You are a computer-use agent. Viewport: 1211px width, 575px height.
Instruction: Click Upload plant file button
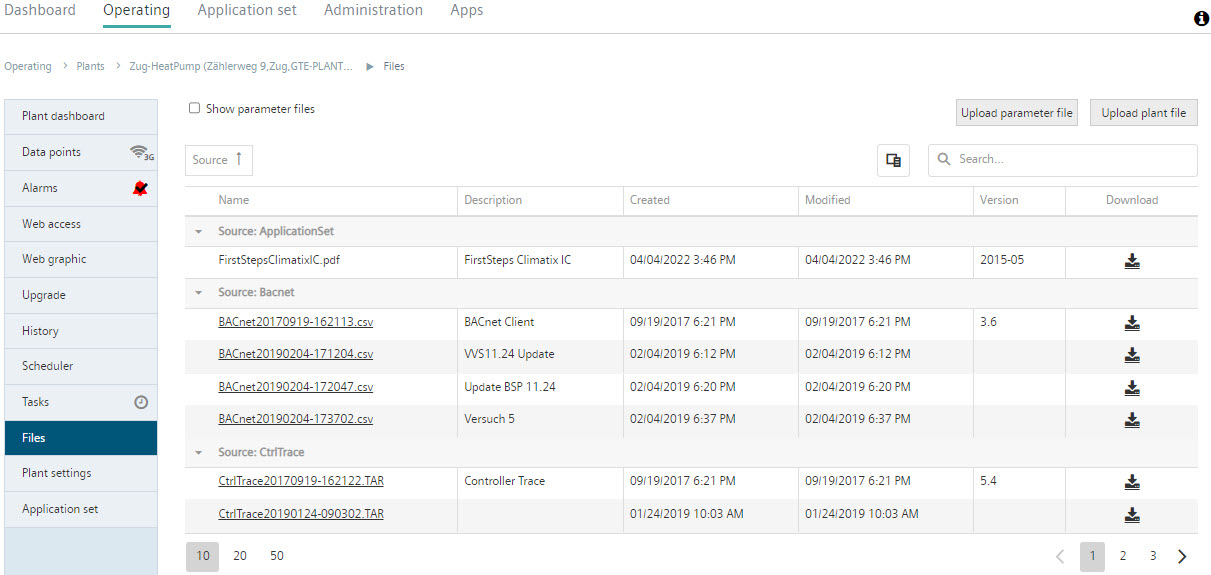(1144, 113)
